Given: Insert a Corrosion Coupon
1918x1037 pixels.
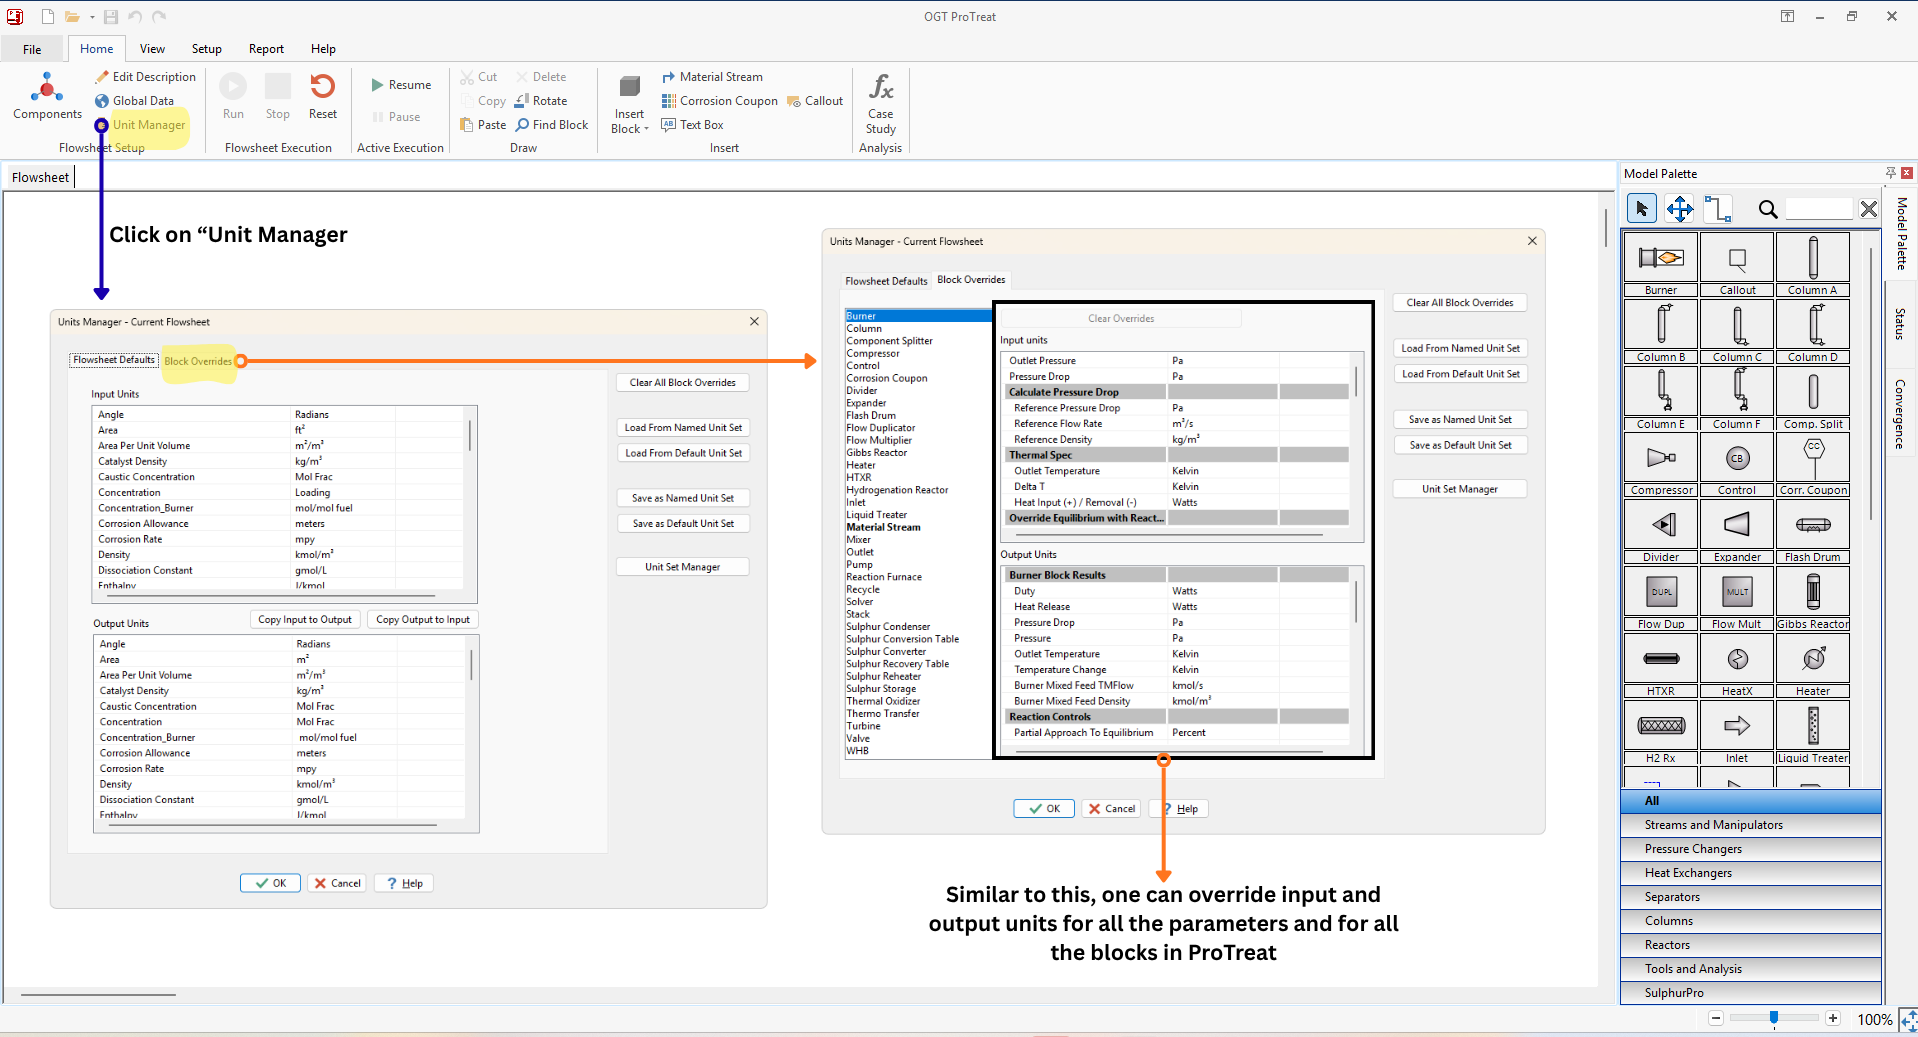Looking at the screenshot, I should click(720, 101).
